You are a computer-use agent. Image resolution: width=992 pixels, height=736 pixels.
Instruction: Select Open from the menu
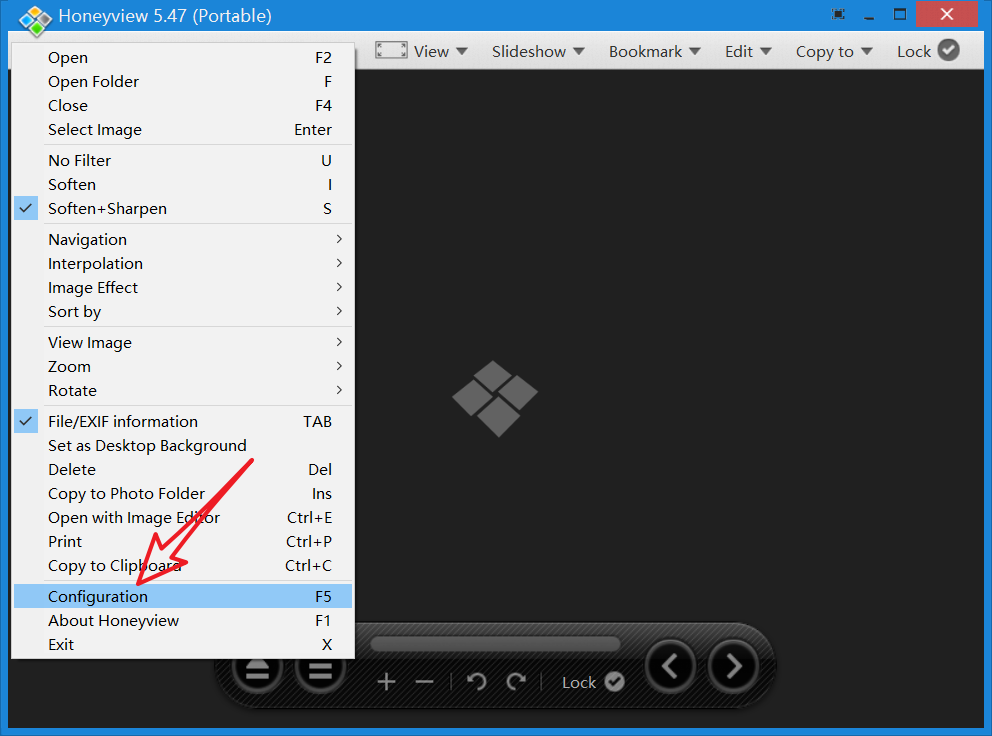click(183, 58)
